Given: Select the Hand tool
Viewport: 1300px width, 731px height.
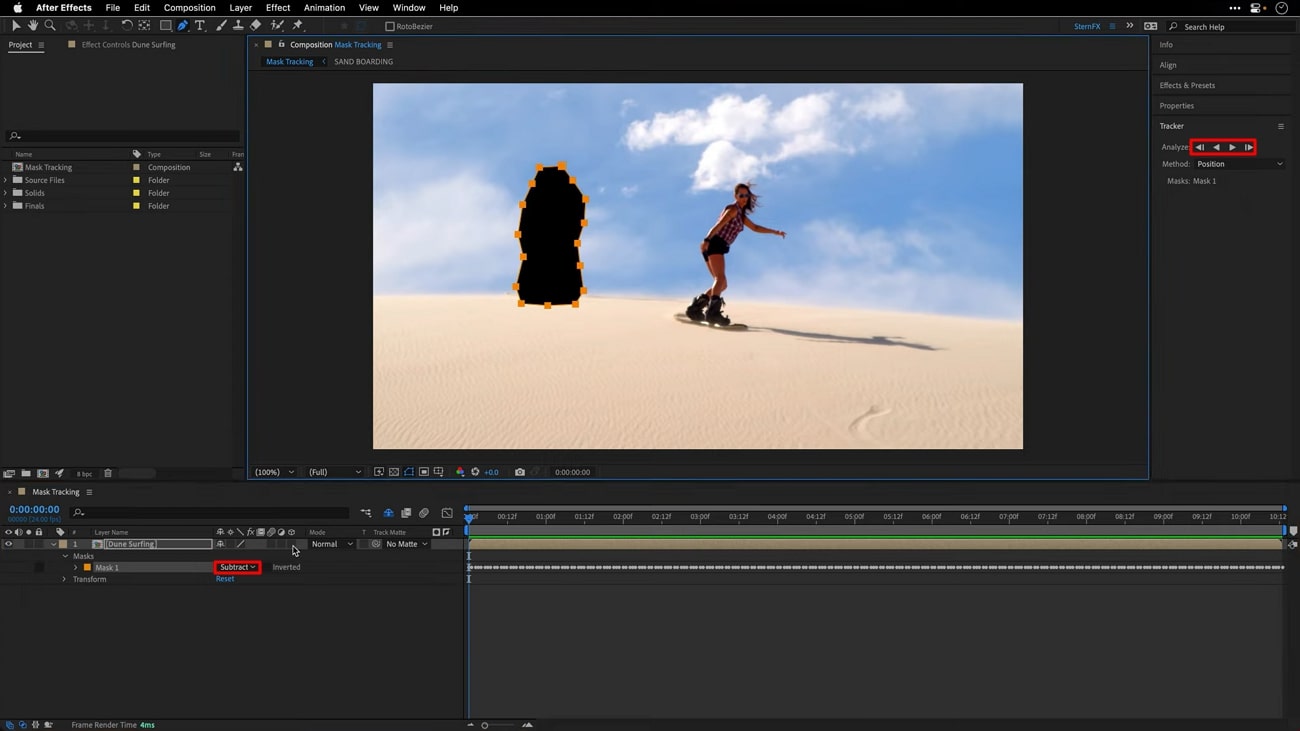Looking at the screenshot, I should click(x=32, y=26).
